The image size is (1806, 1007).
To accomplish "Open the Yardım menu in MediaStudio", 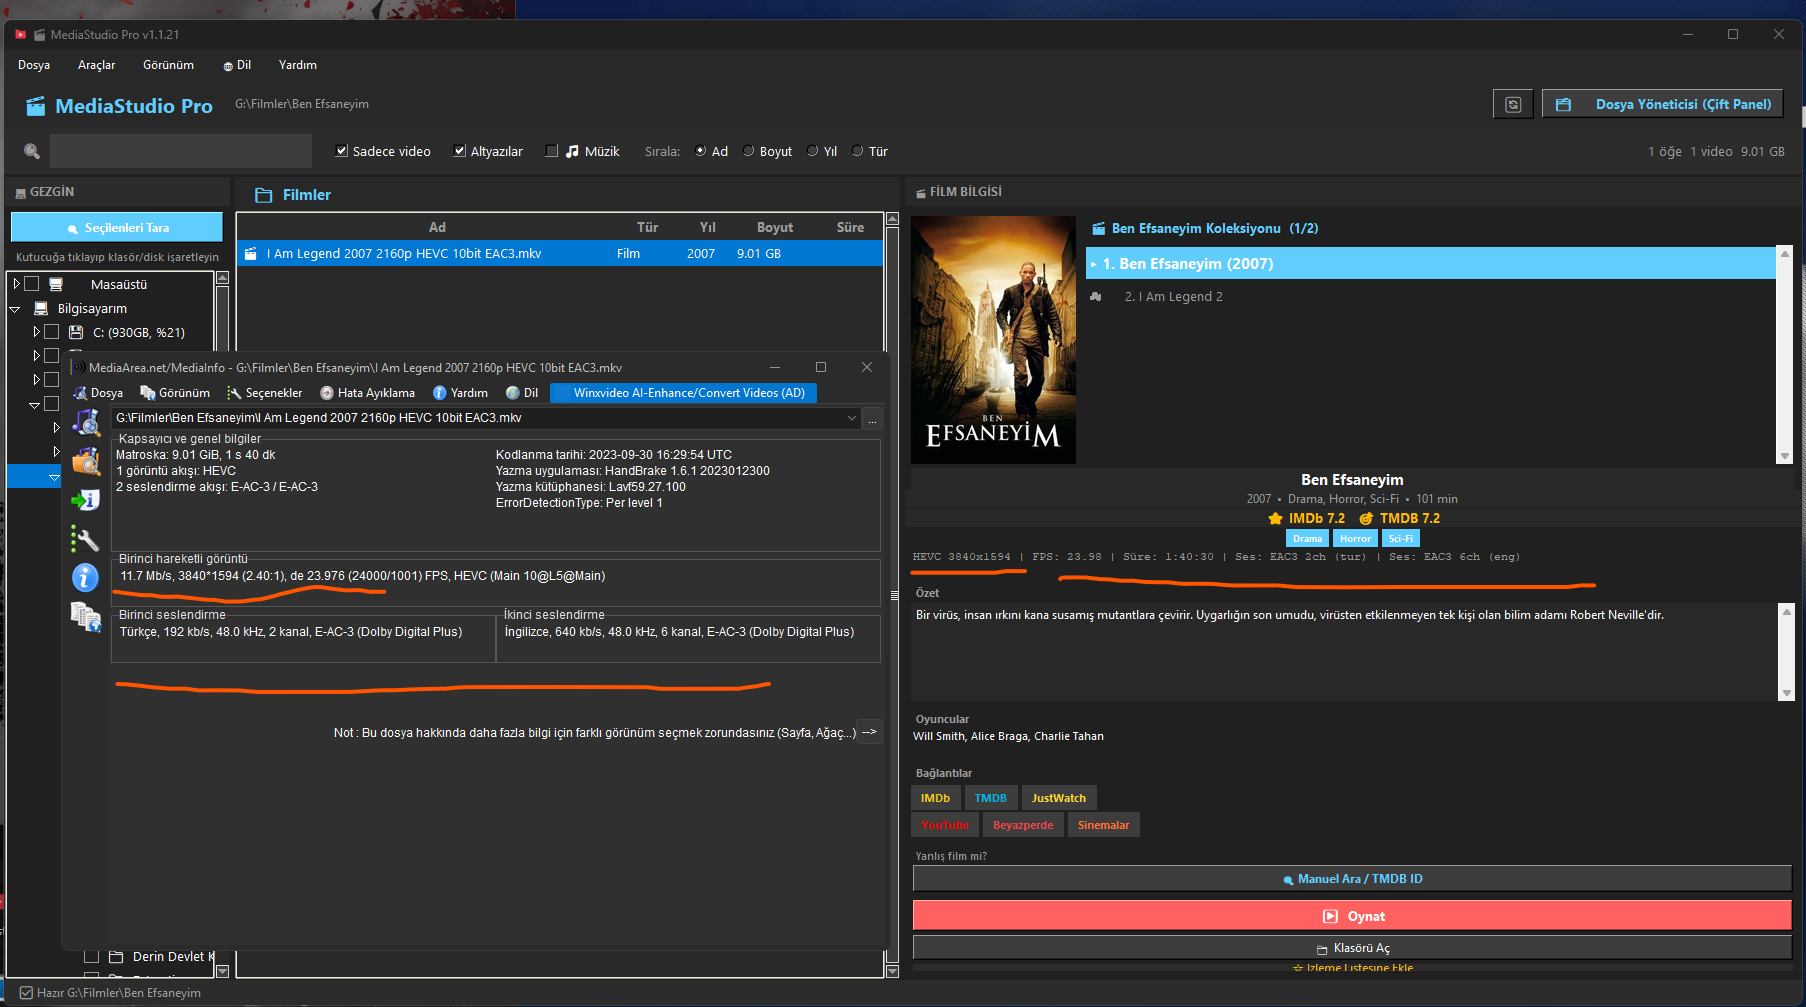I will 298,65.
